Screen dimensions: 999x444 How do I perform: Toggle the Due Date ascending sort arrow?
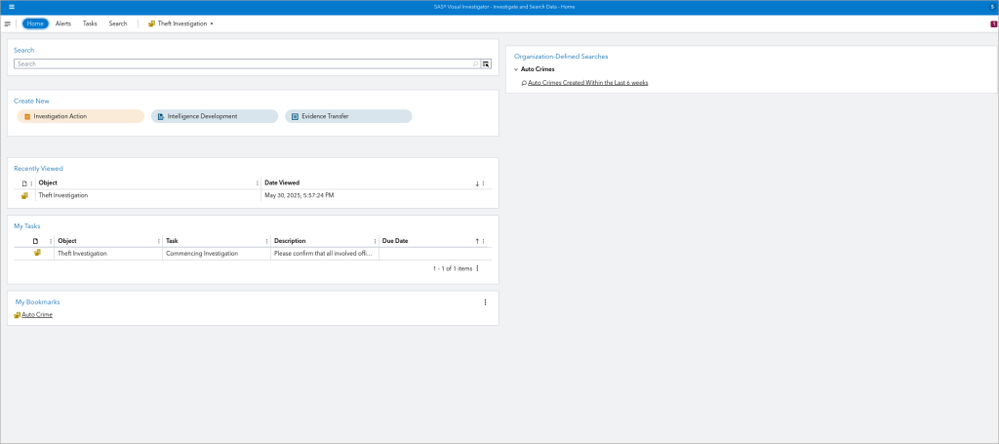477,241
